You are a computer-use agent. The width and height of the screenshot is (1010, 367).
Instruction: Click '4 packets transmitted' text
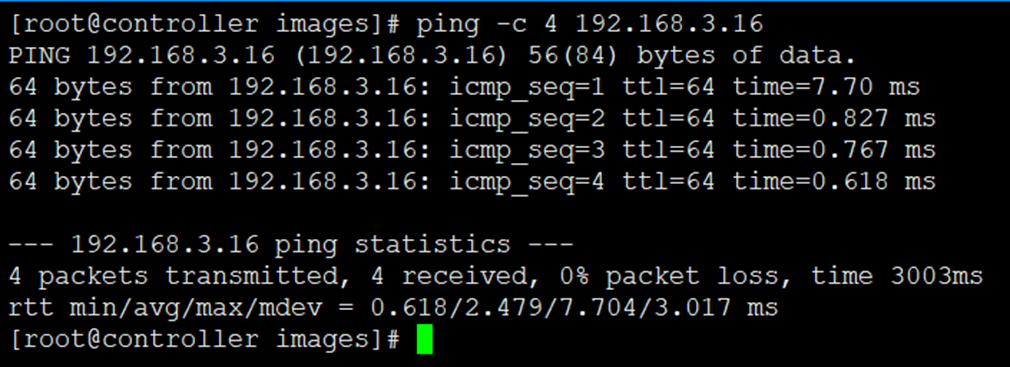pyautogui.click(x=175, y=277)
